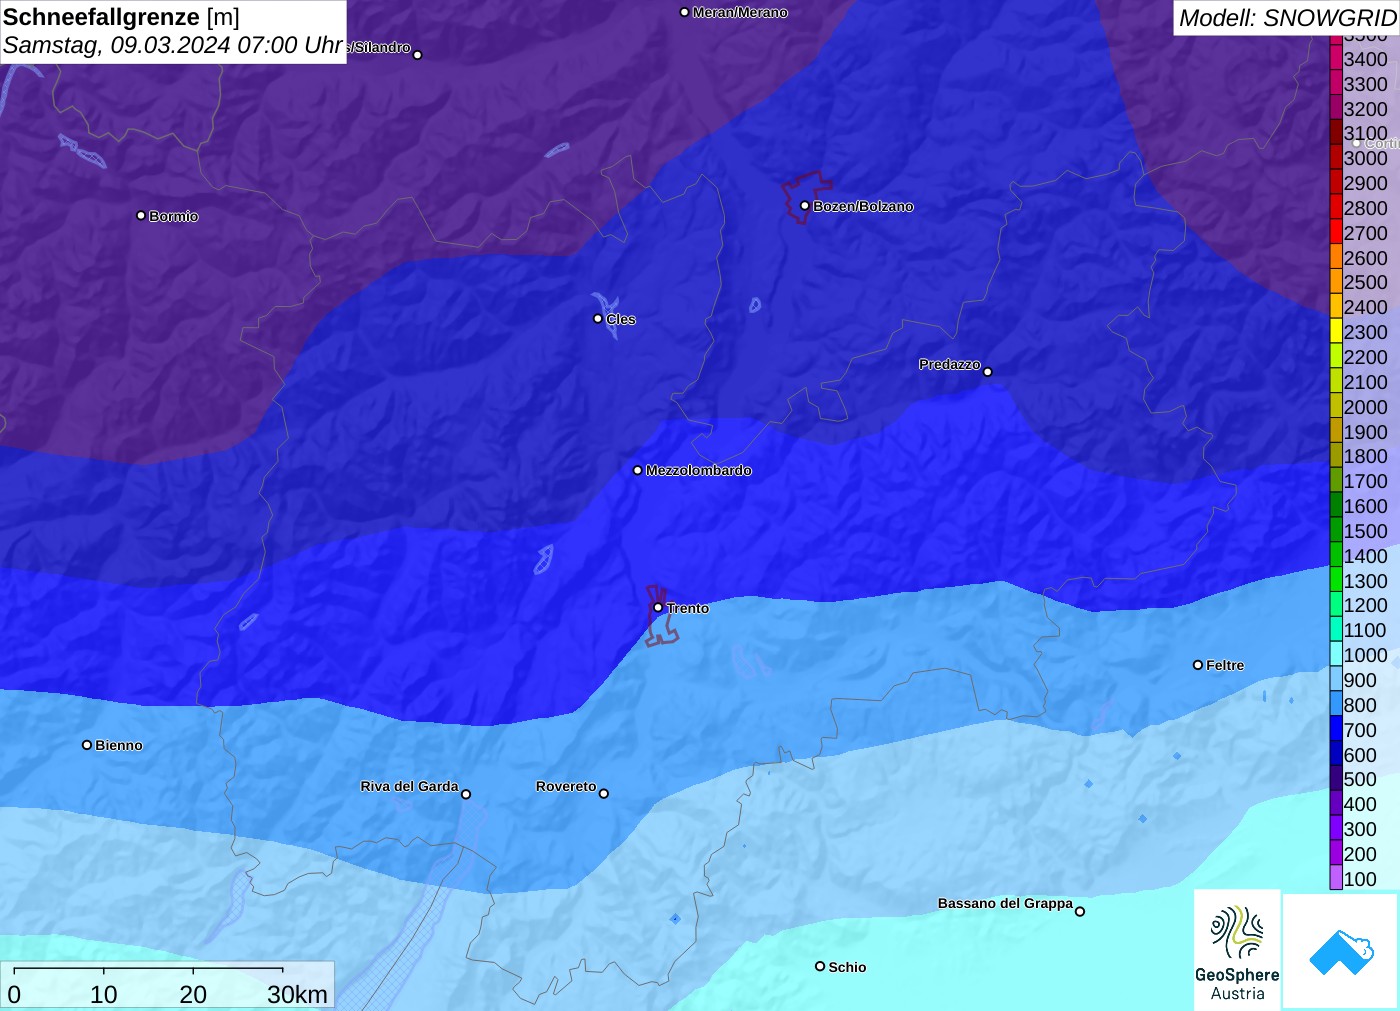This screenshot has height=1011, width=1400.
Task: Click the 2300 m legend color swatch
Action: (x=1336, y=331)
